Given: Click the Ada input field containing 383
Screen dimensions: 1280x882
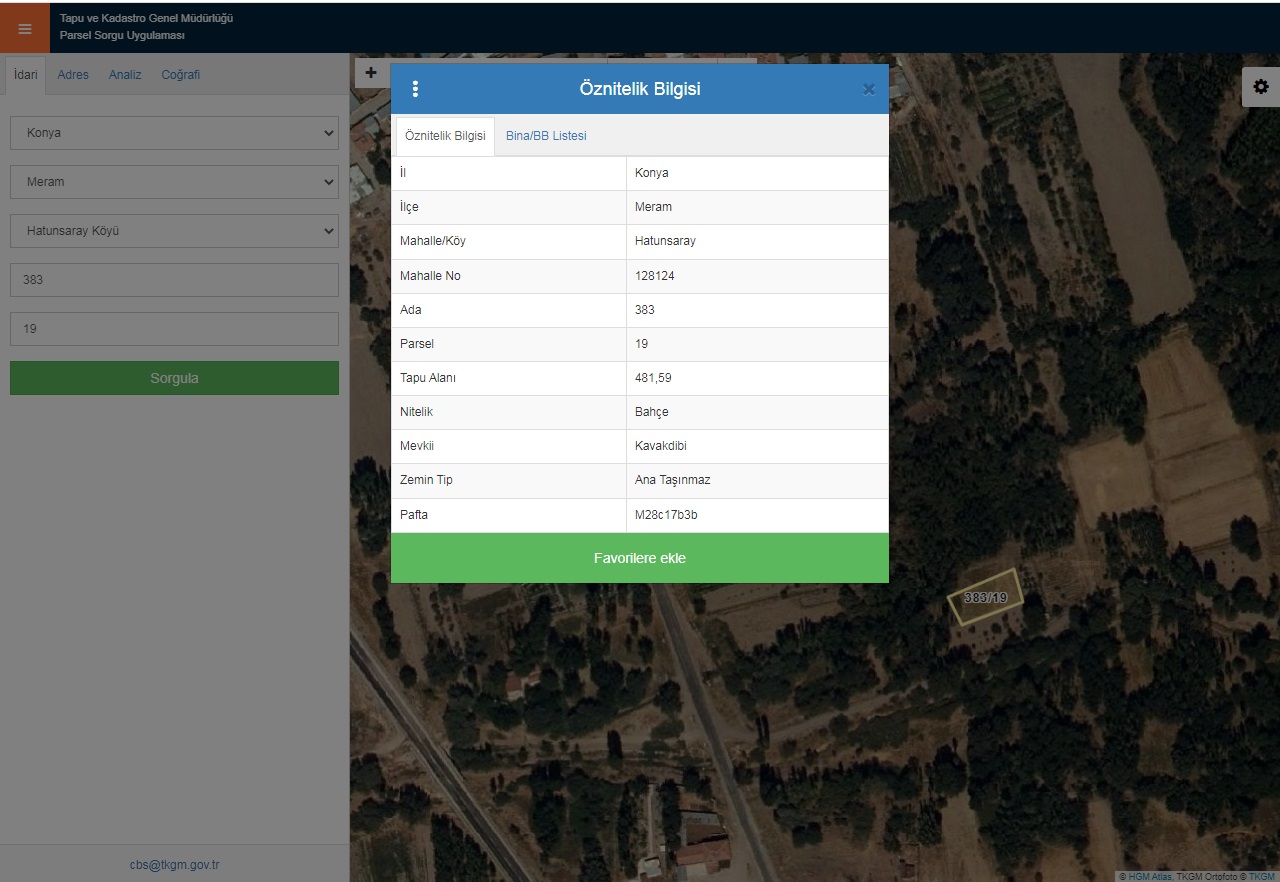Looking at the screenshot, I should 174,280.
